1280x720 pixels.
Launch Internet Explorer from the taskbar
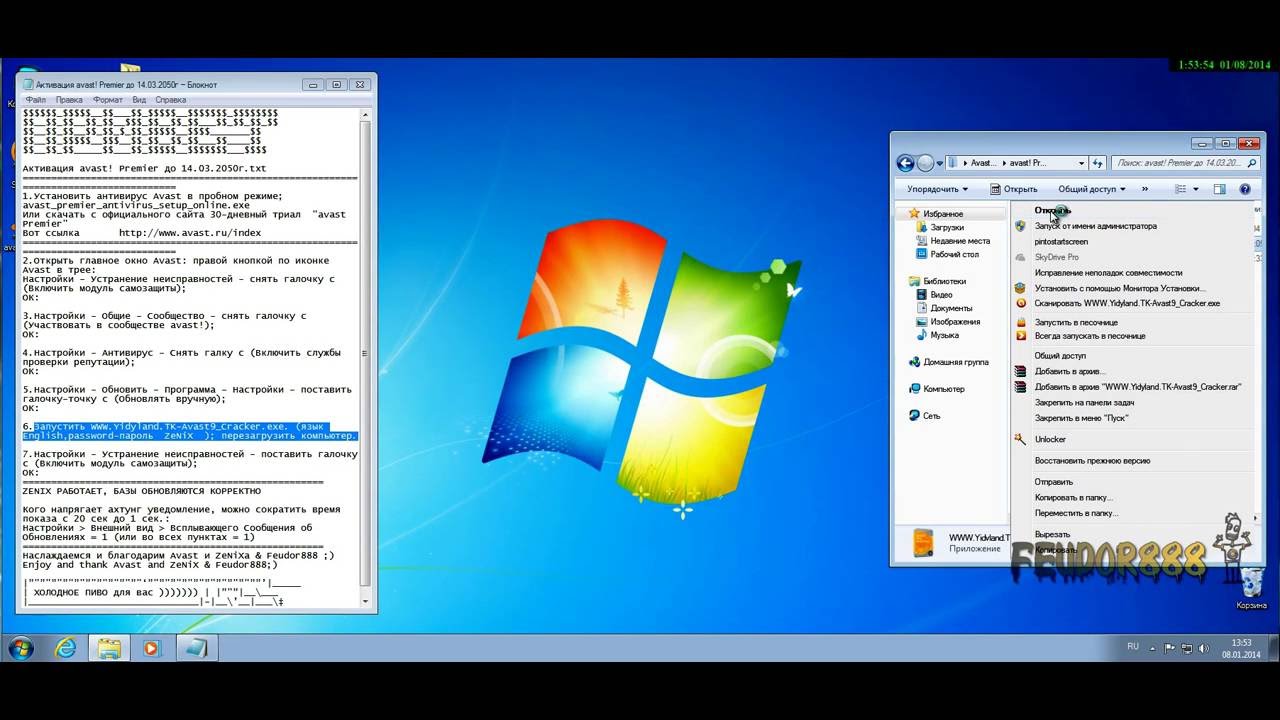click(66, 648)
